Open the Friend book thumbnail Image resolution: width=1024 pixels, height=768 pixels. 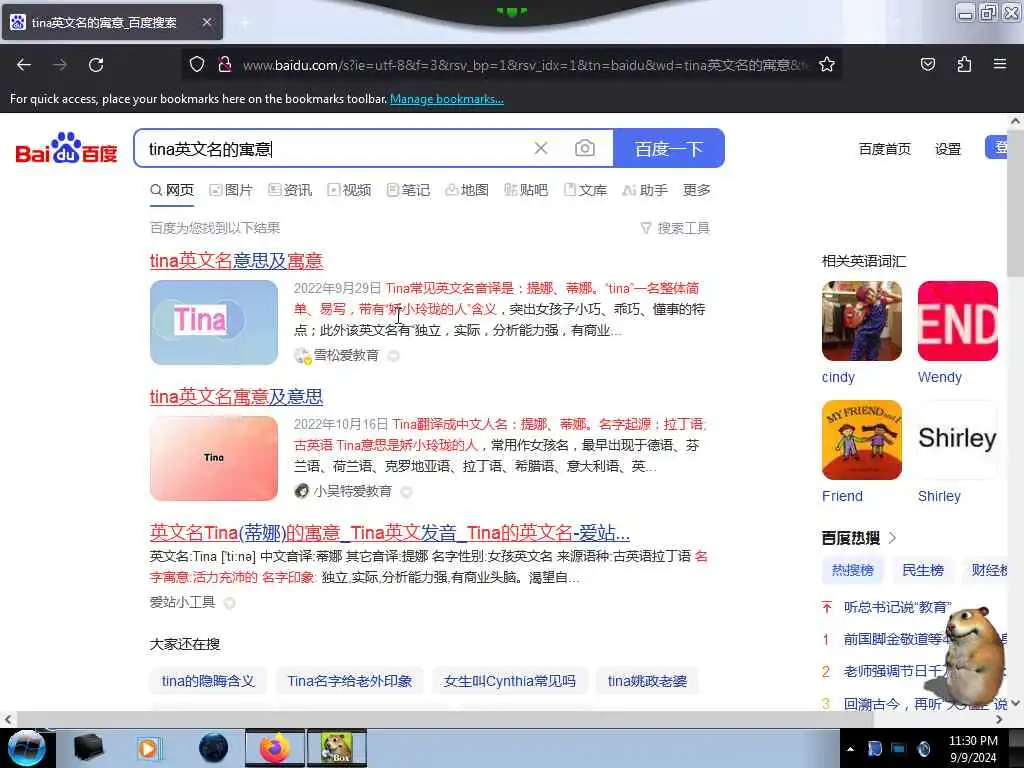861,440
